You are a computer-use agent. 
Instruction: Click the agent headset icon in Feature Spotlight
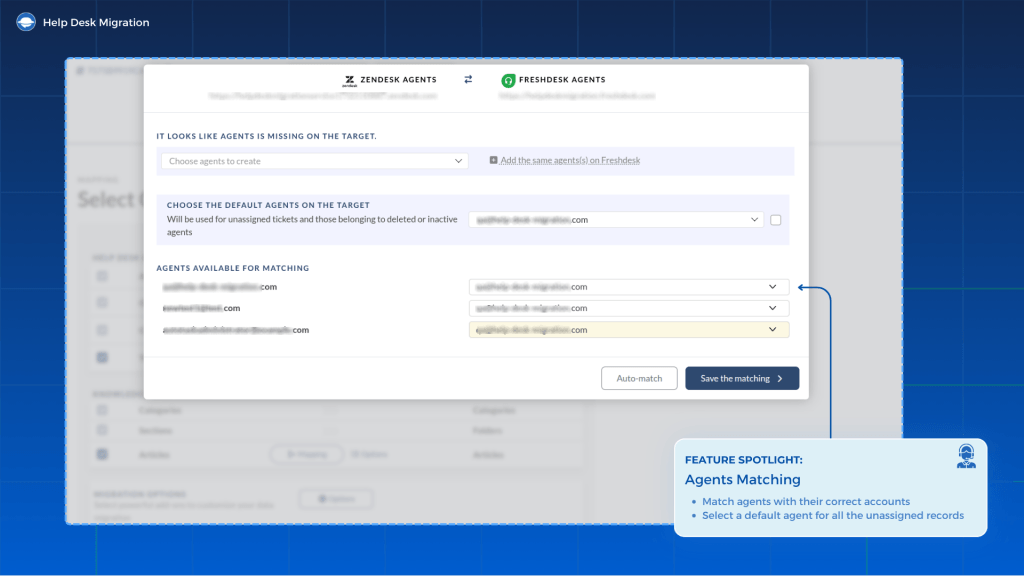(x=967, y=456)
